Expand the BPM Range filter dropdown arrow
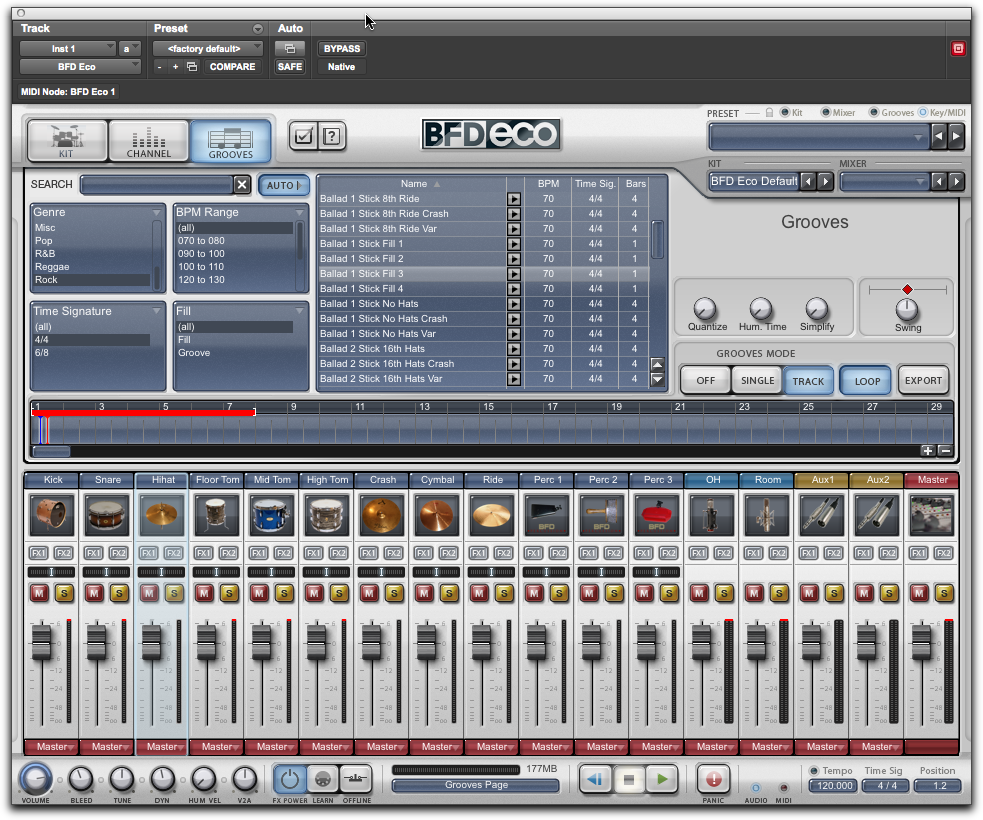The width and height of the screenshot is (983, 820). pyautogui.click(x=299, y=213)
